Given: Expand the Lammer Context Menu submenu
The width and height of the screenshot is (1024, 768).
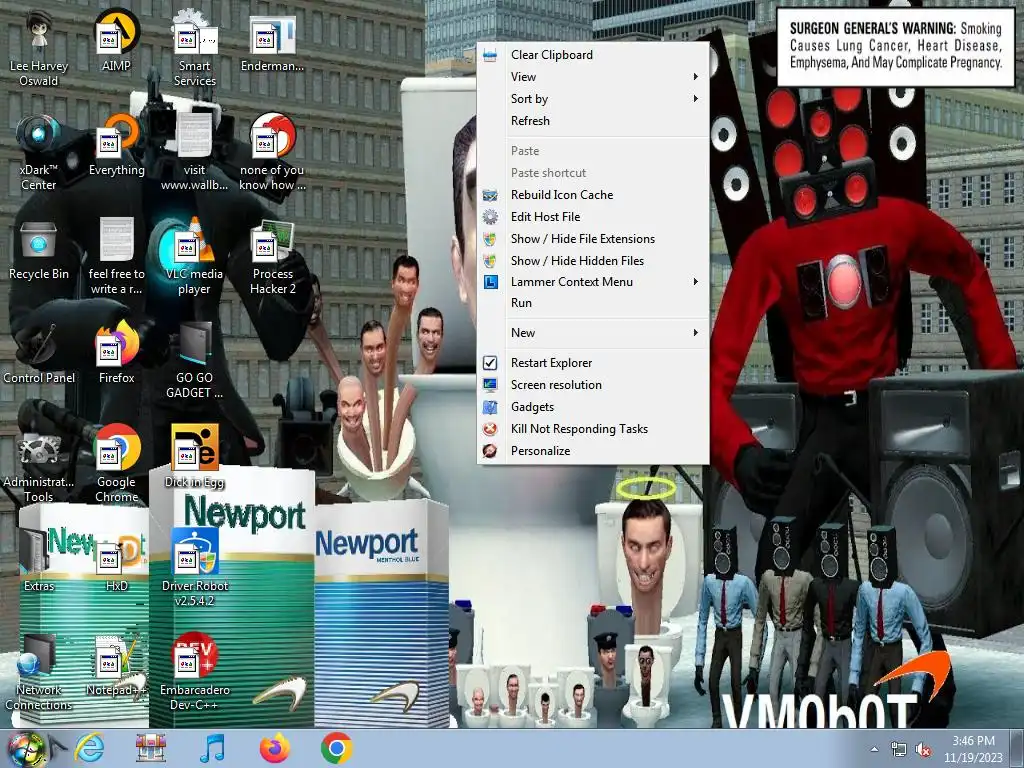Looking at the screenshot, I should 593,282.
